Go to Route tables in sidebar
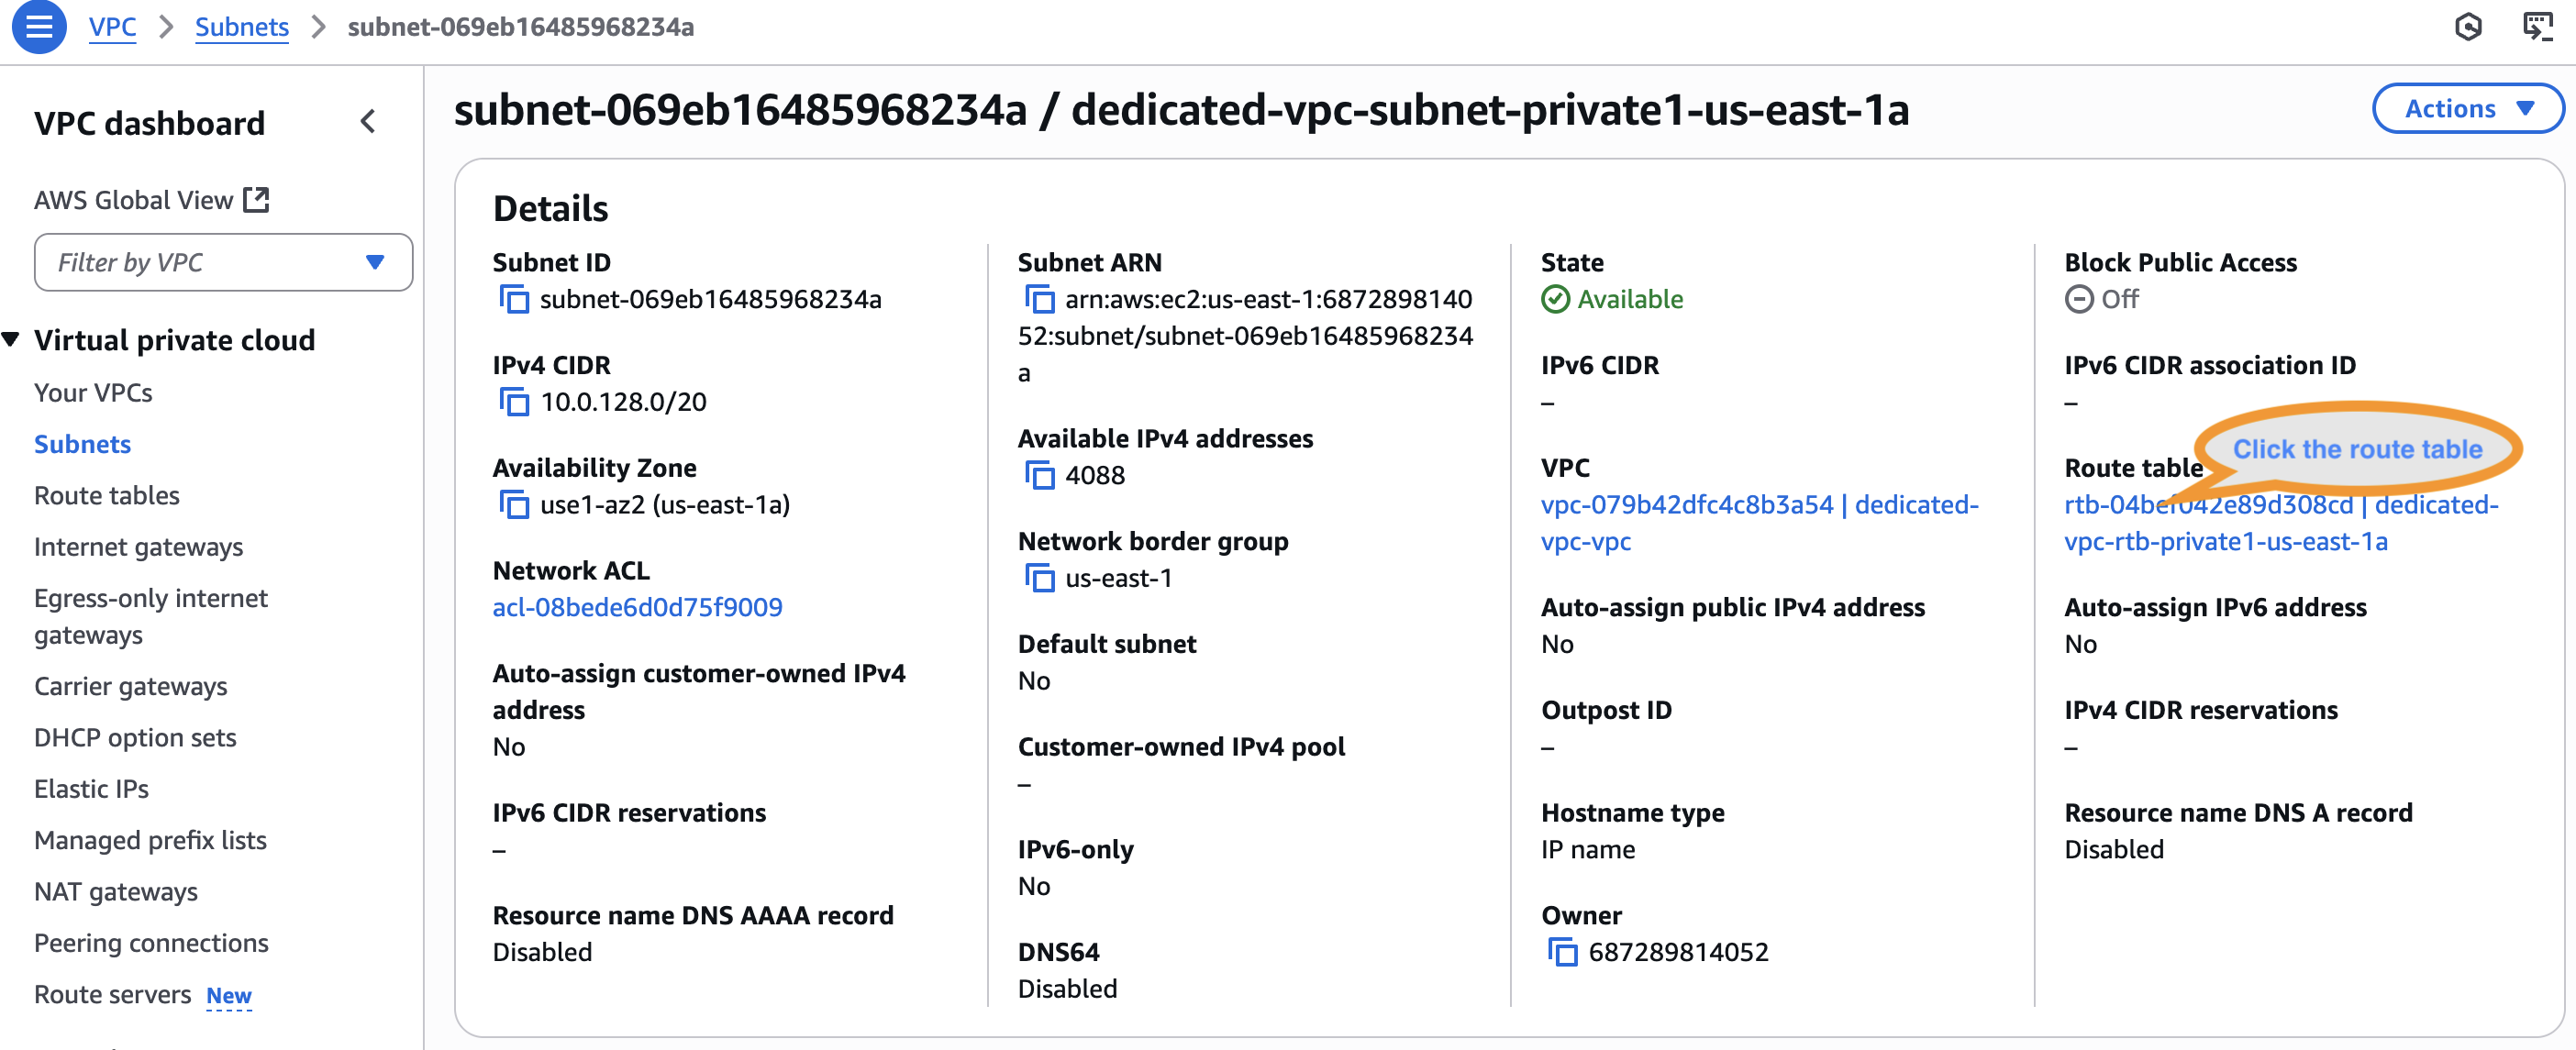The image size is (2576, 1050). pyautogui.click(x=107, y=495)
